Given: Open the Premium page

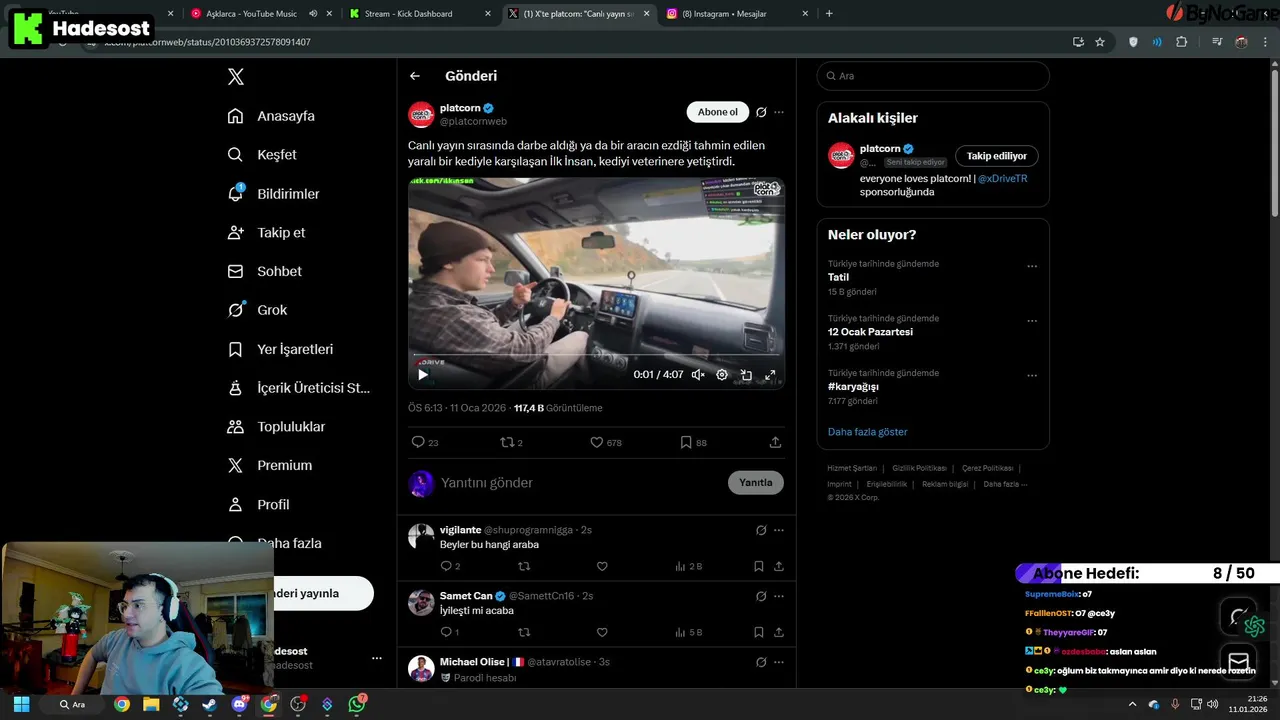Looking at the screenshot, I should tap(270, 466).
